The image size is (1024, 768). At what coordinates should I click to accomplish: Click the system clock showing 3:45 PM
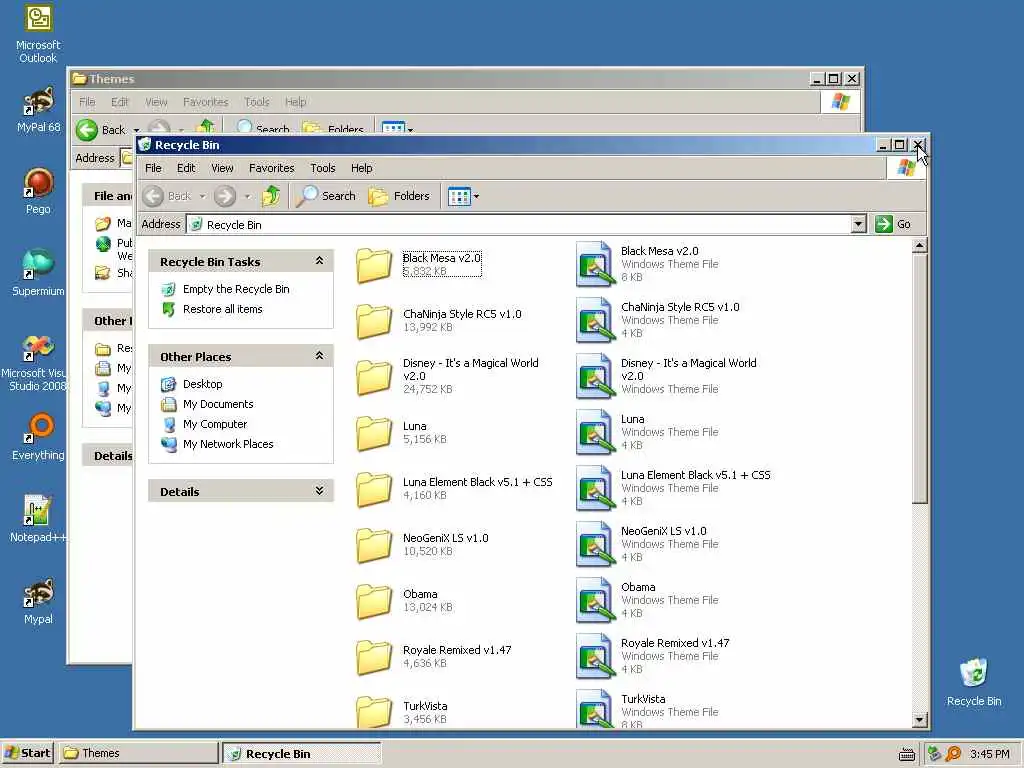point(989,754)
